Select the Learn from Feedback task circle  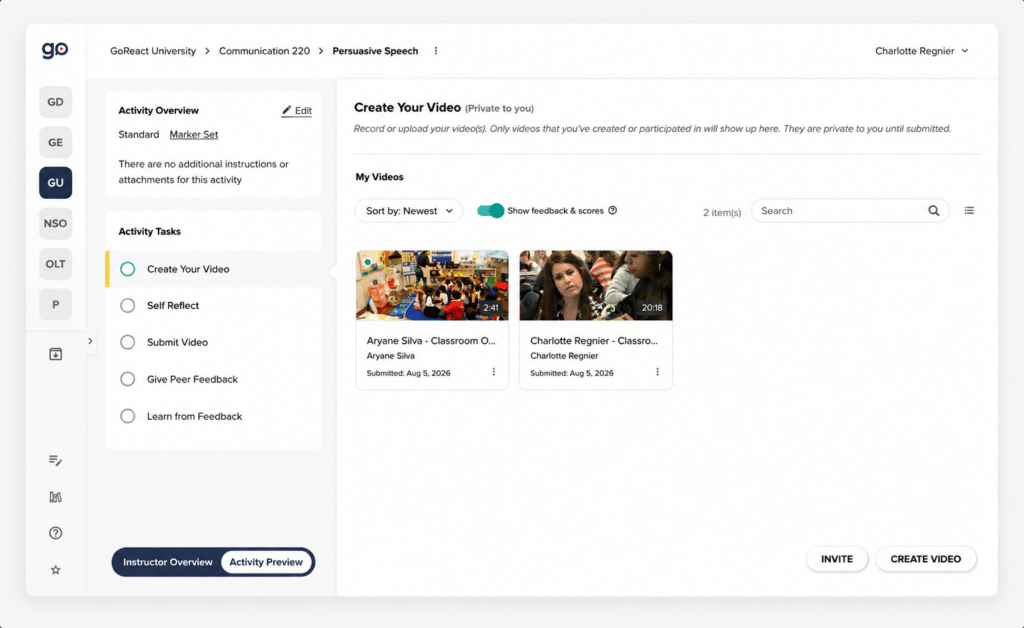point(127,416)
